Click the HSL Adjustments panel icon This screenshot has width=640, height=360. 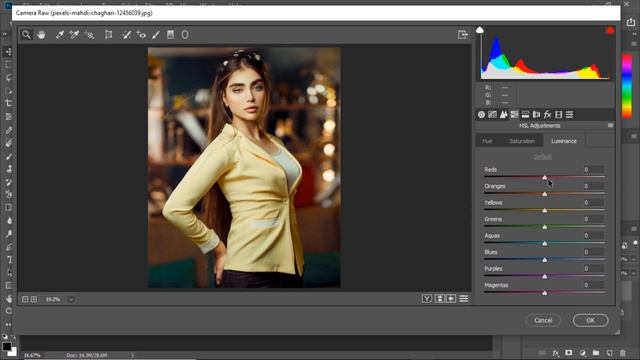[x=515, y=115]
